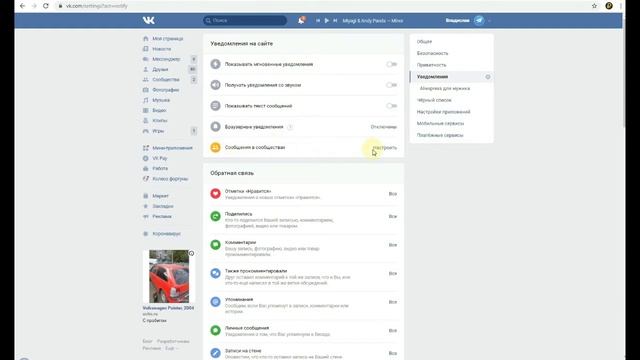
Task: Open the Чёрный список settings section
Action: [434, 100]
